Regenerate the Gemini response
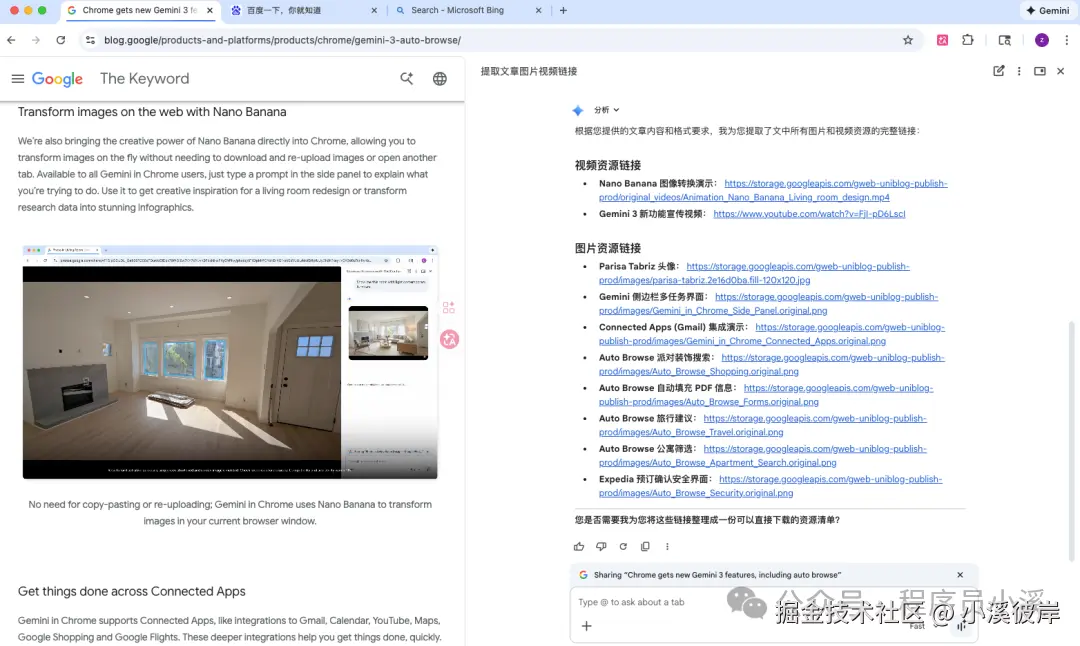Image resolution: width=1080 pixels, height=646 pixels. (622, 546)
